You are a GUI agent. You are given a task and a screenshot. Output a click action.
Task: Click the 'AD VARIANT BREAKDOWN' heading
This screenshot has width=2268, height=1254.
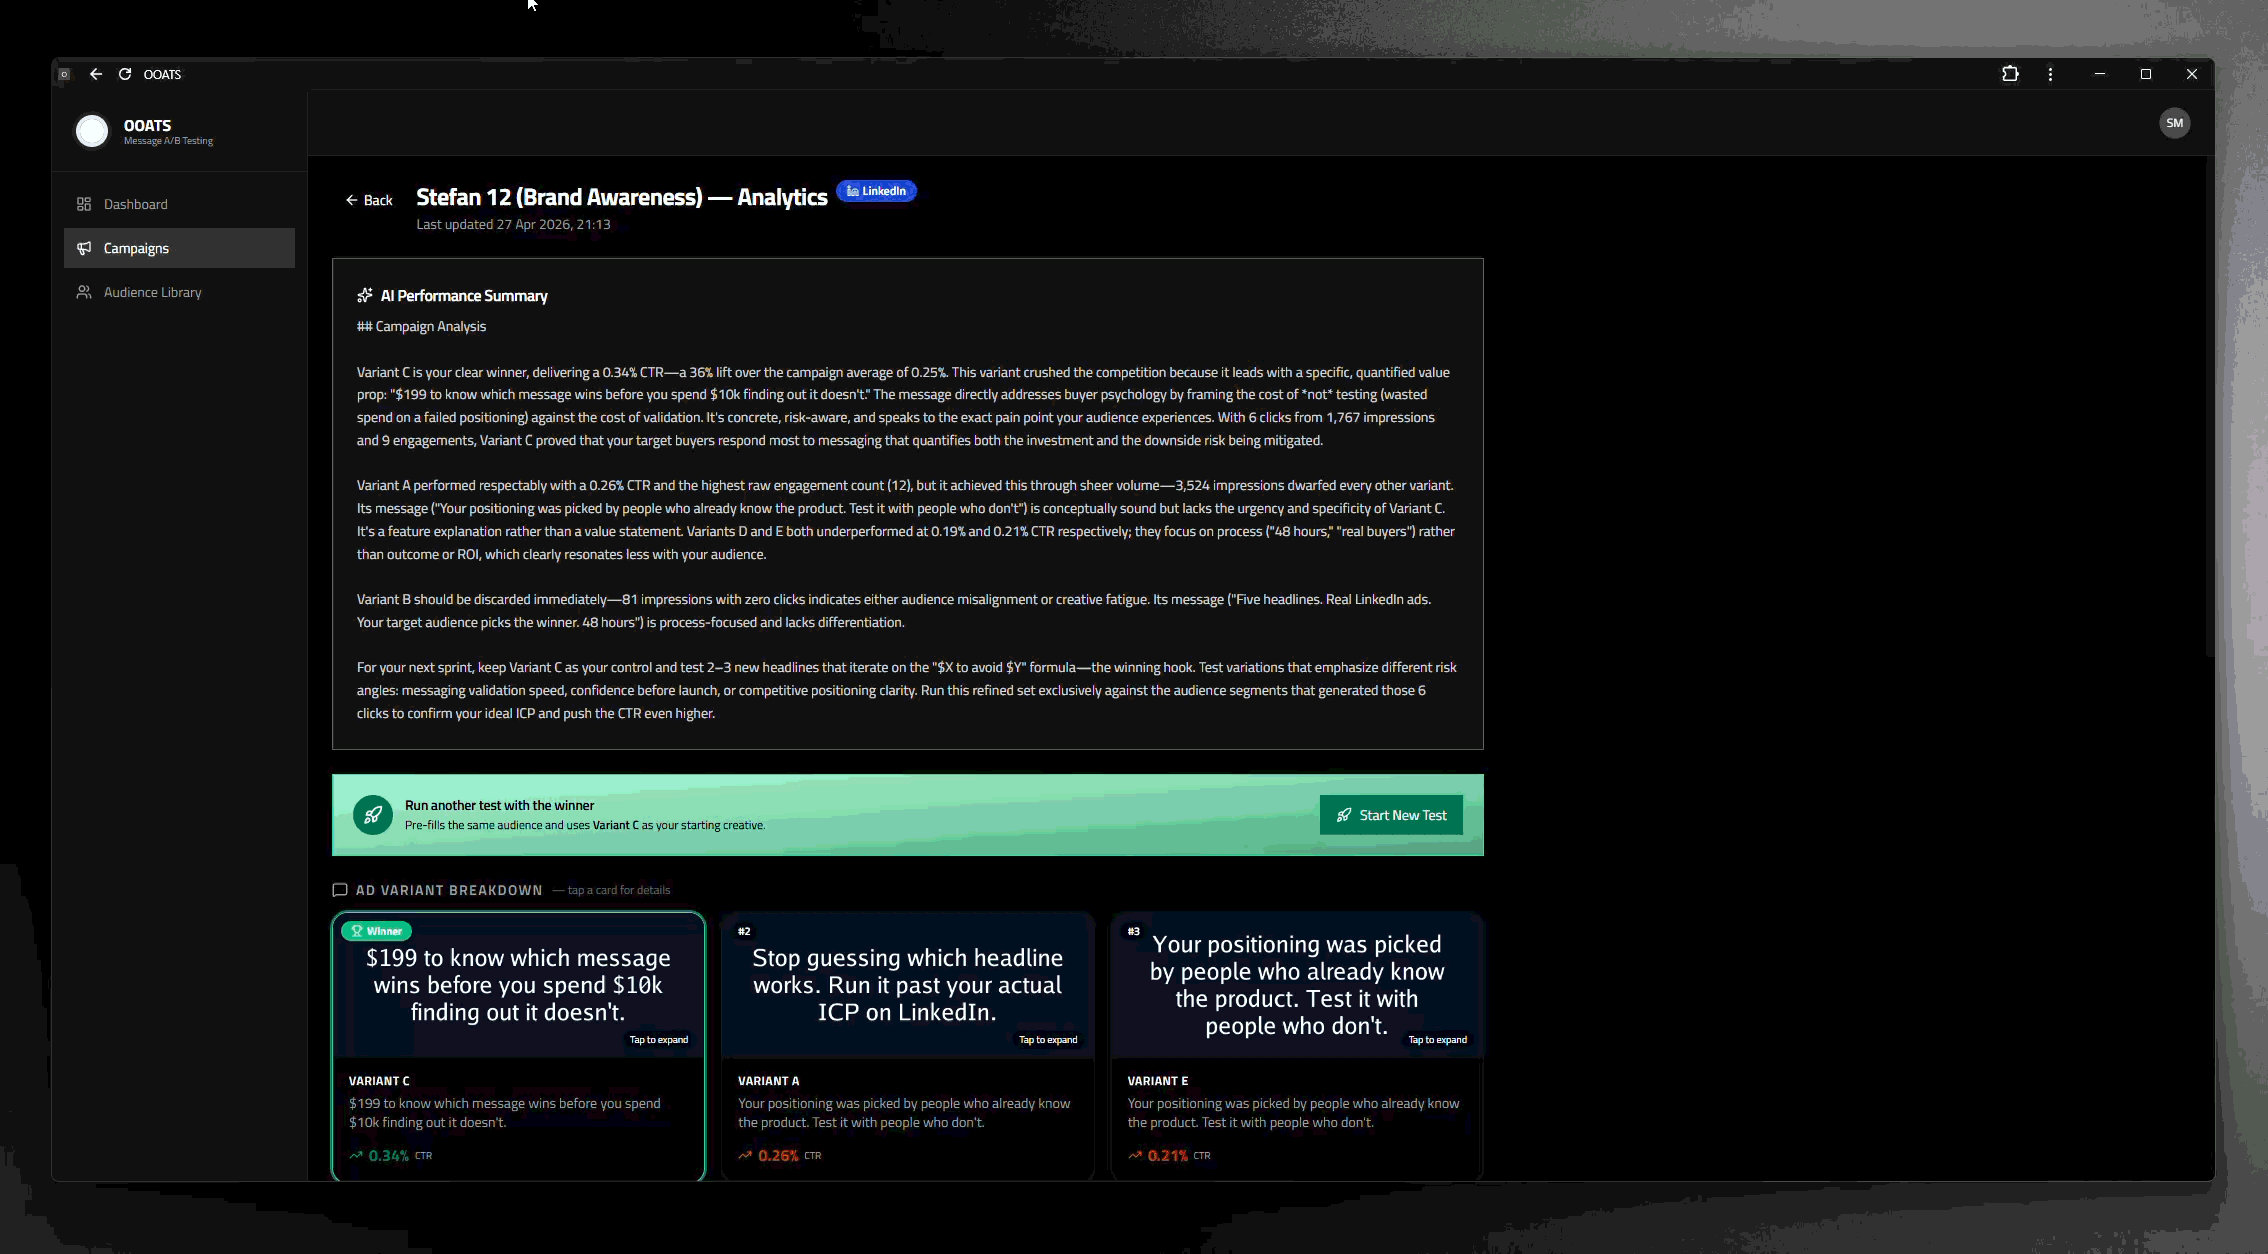pos(449,890)
